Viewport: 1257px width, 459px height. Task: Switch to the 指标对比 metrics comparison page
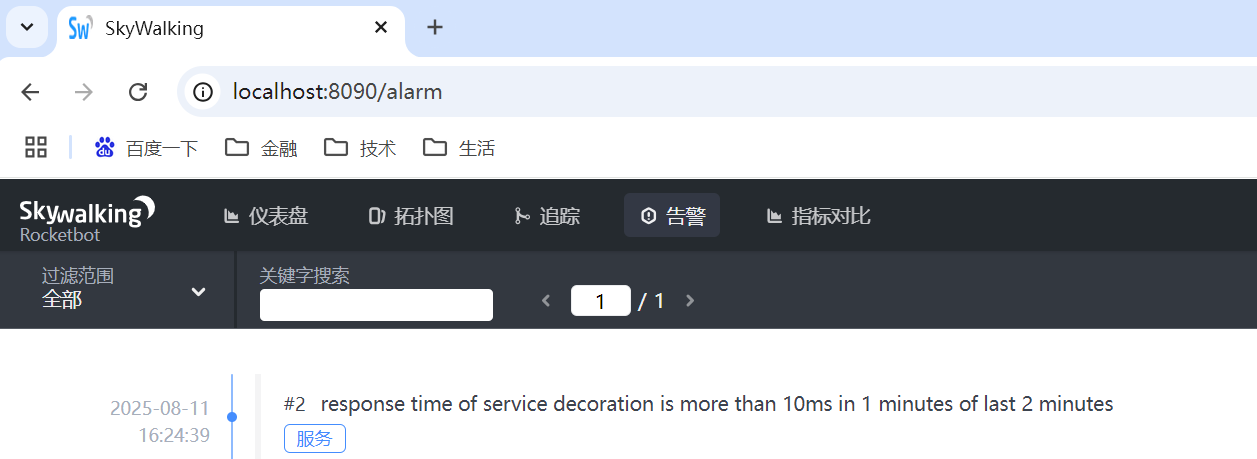(x=818, y=216)
